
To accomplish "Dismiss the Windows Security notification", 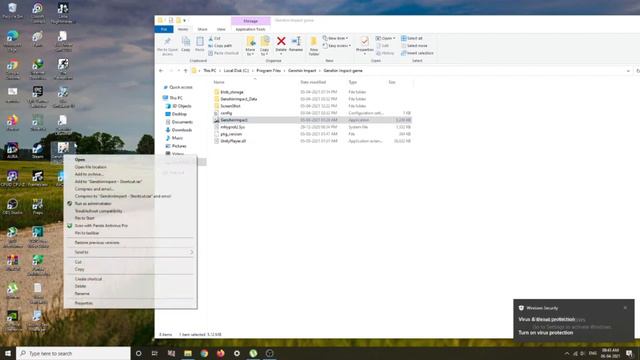I will pyautogui.click(x=625, y=308).
